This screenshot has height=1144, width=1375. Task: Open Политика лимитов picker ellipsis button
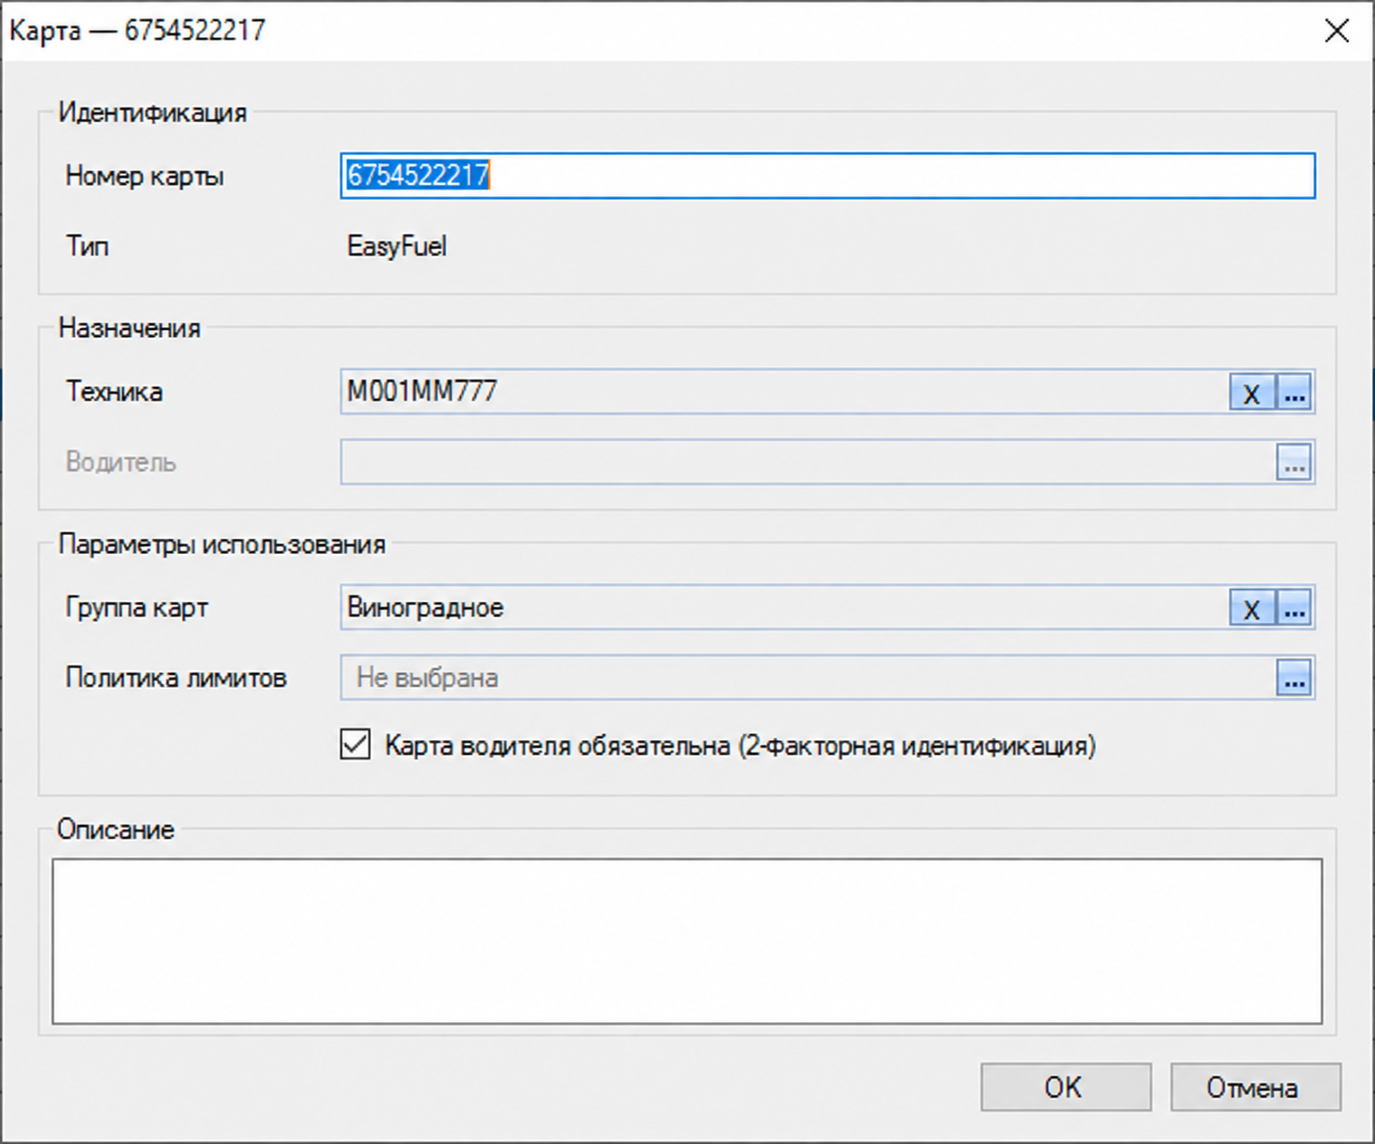(x=1294, y=678)
